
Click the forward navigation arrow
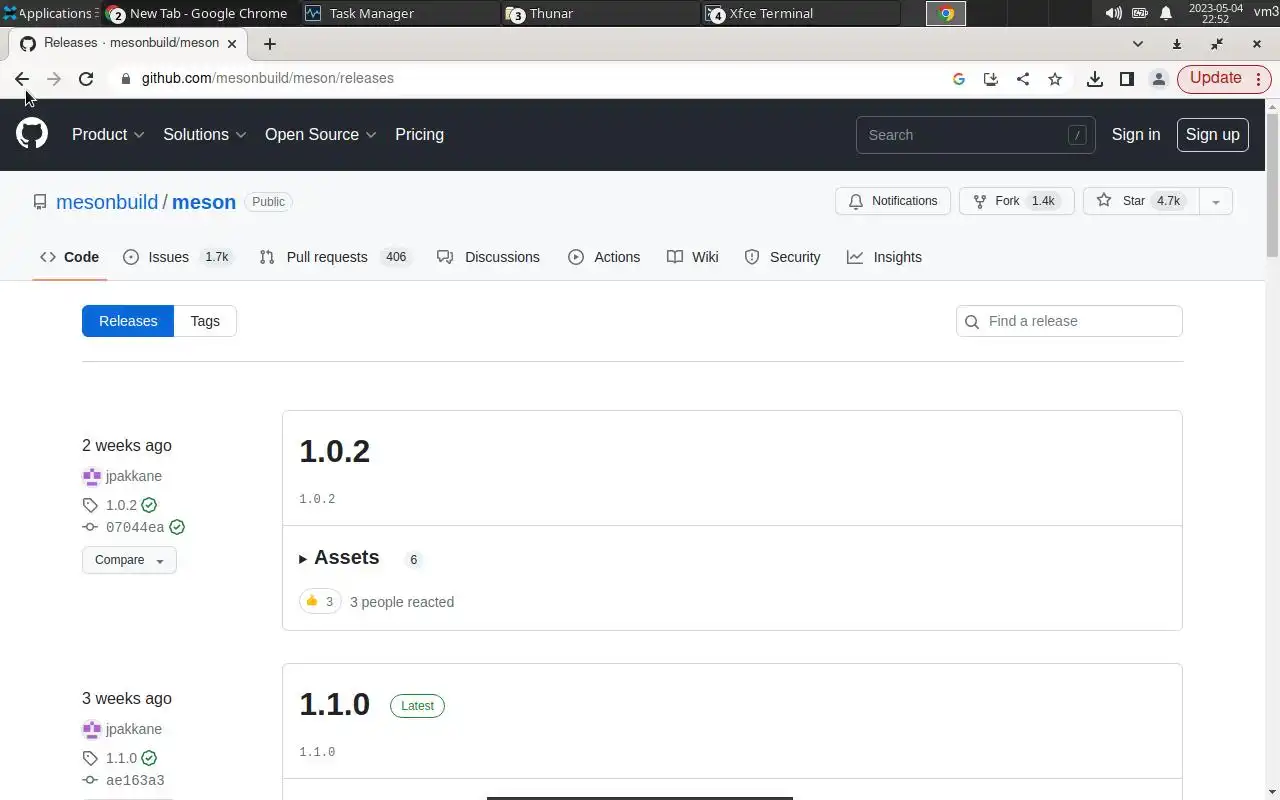pos(54,78)
